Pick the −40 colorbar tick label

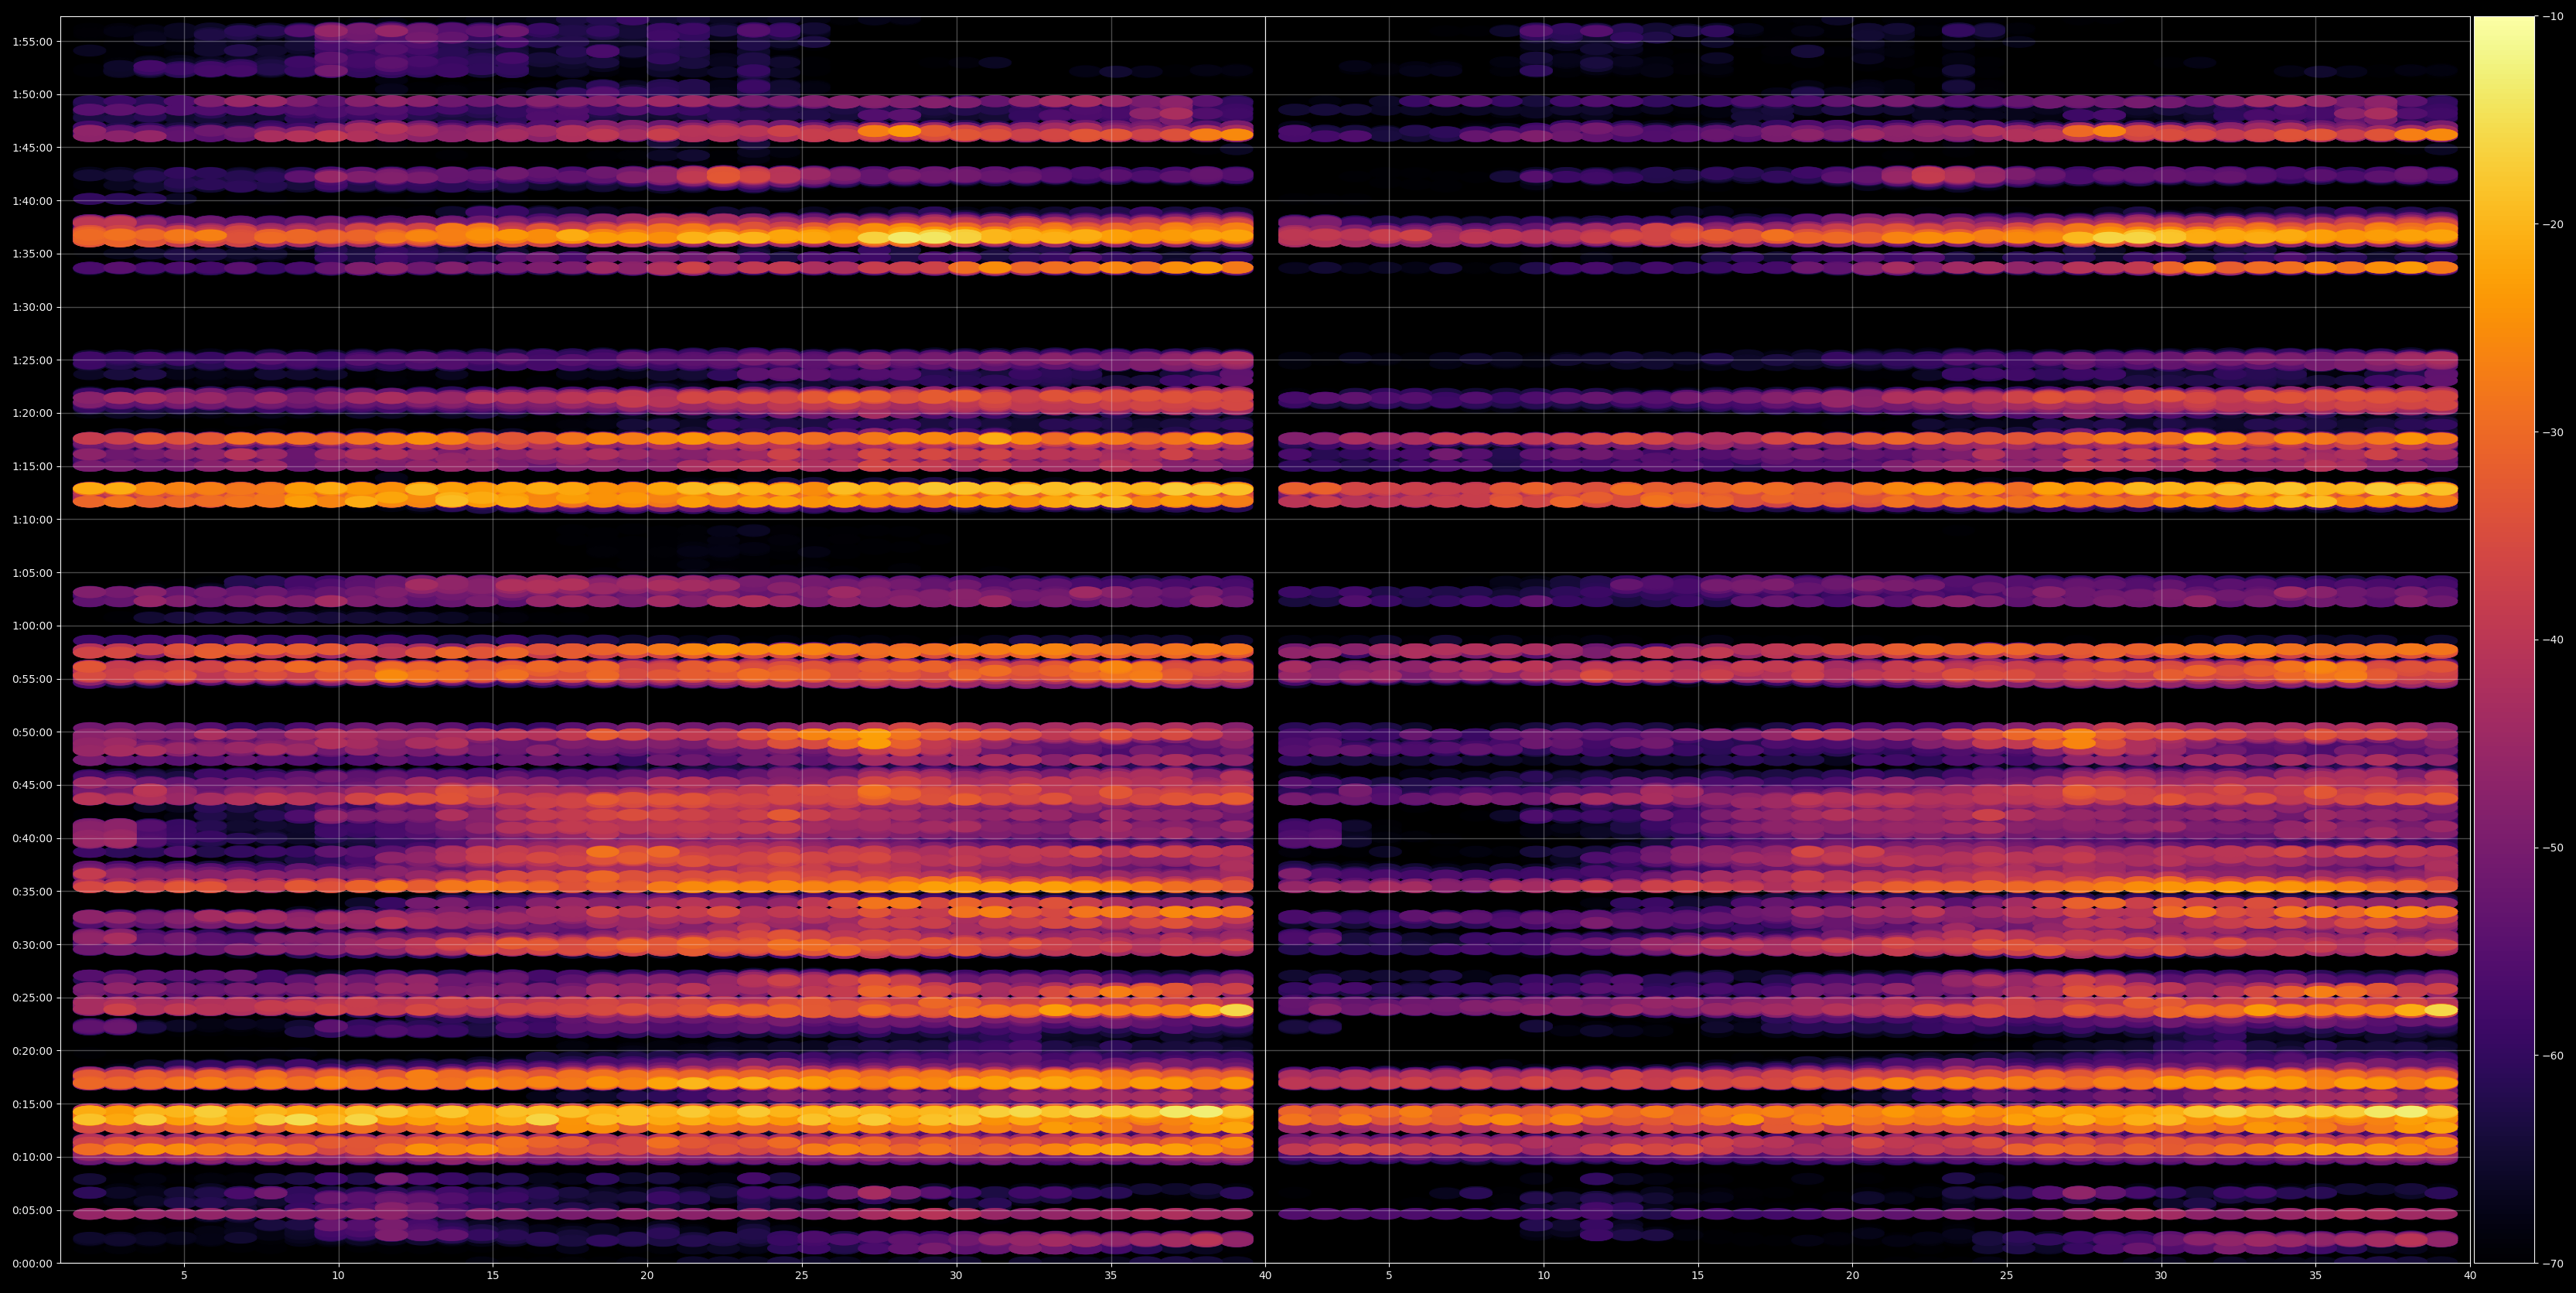[x=2553, y=640]
